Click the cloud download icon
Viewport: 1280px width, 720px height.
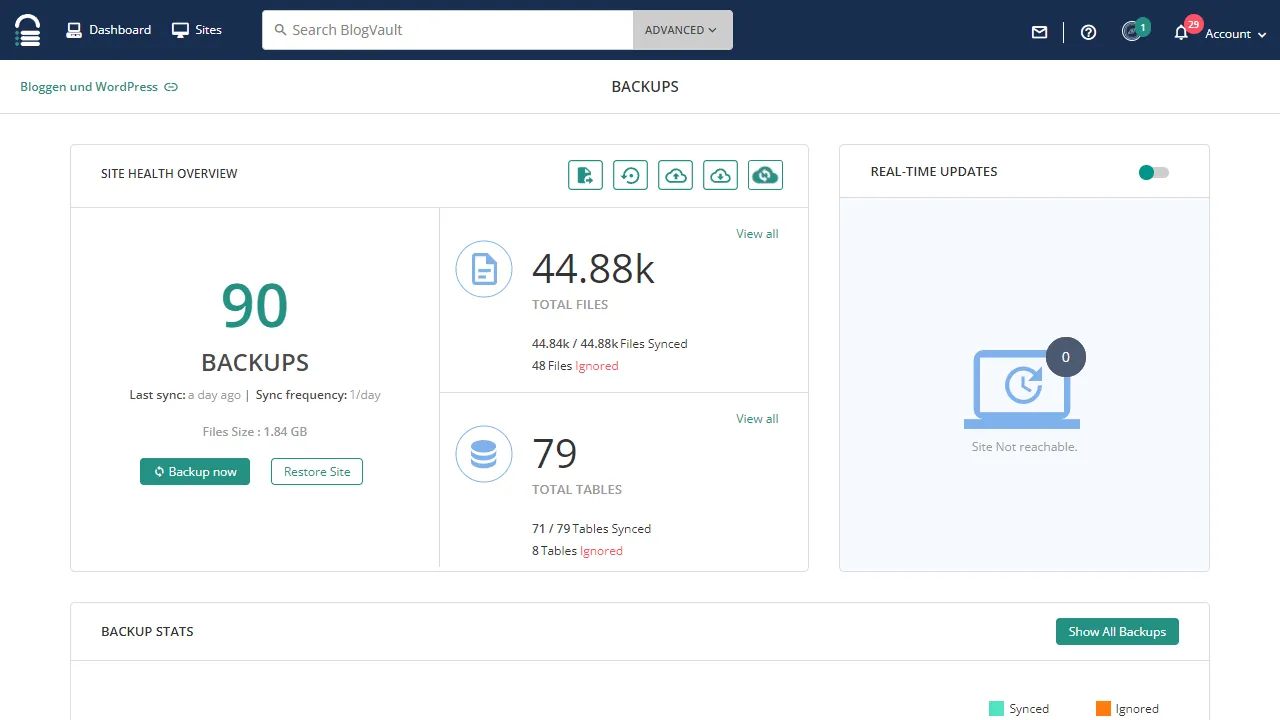click(x=721, y=175)
